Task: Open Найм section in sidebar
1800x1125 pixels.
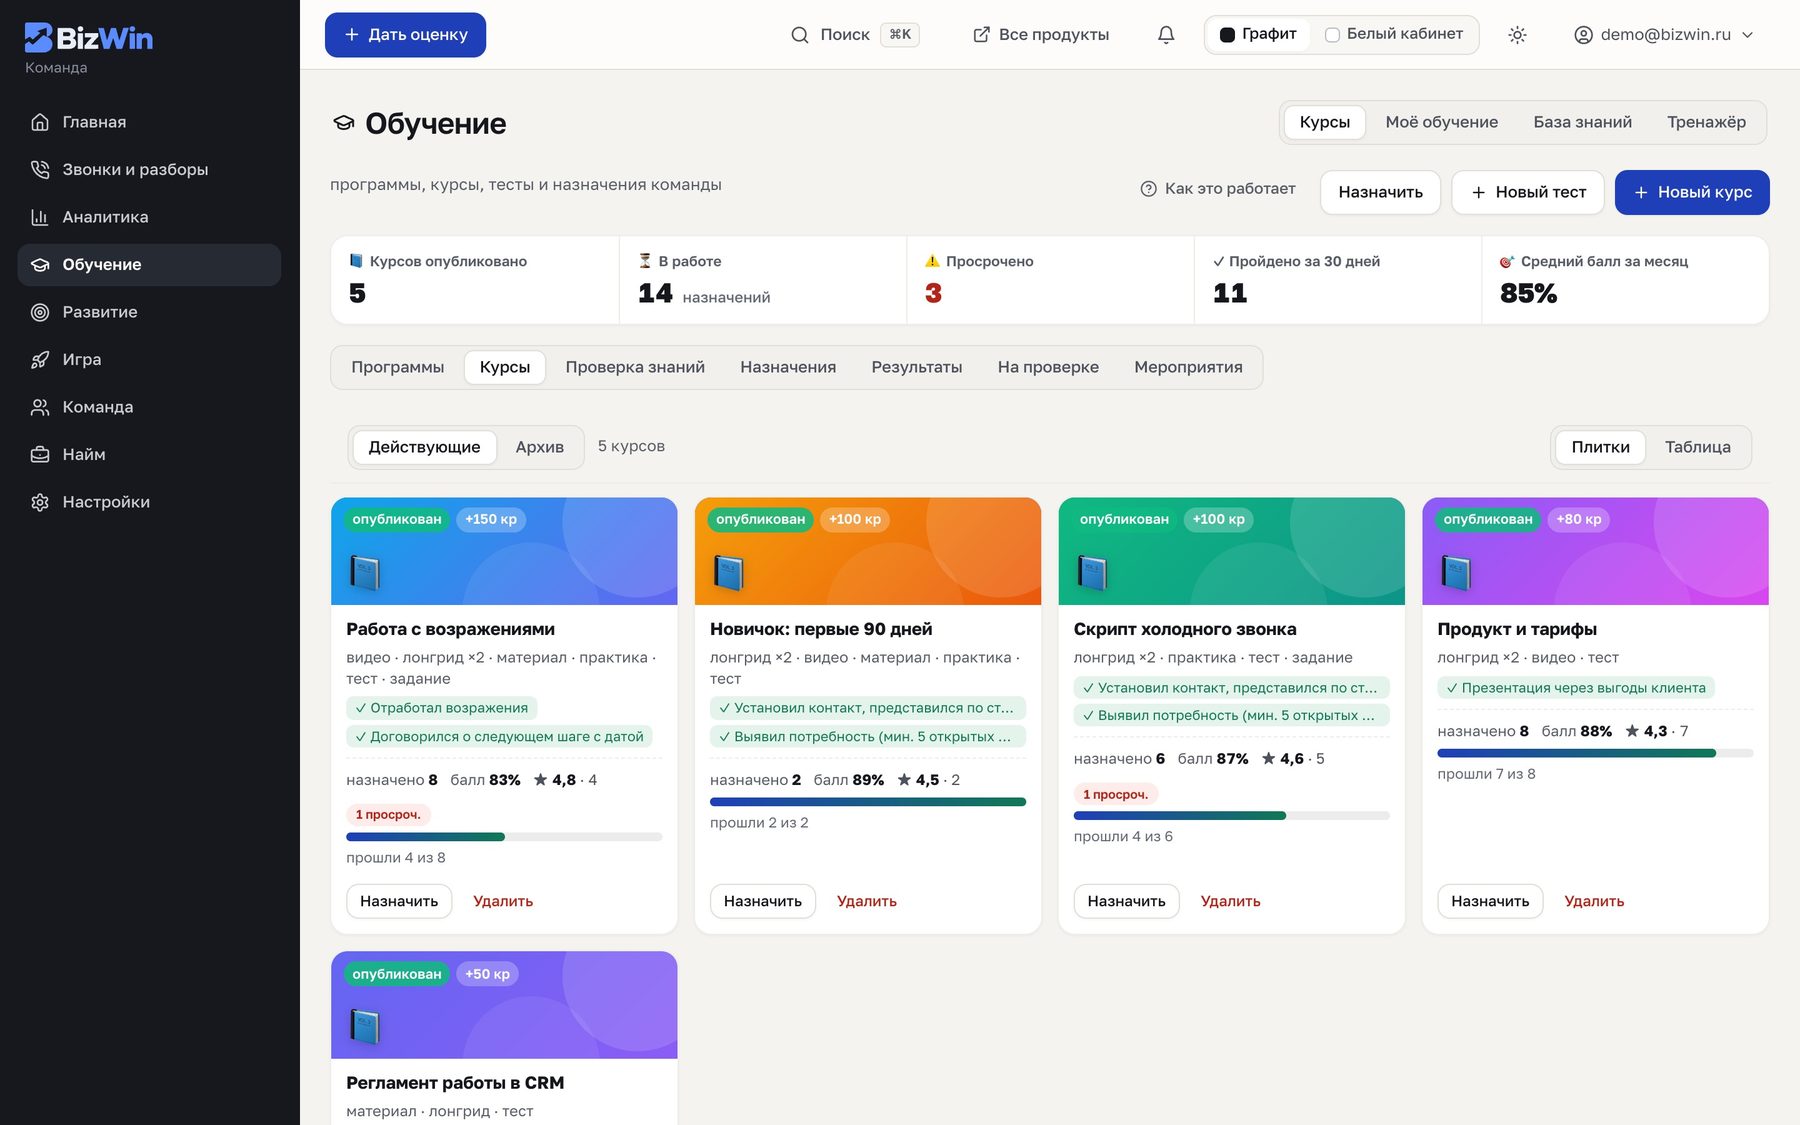Action: pyautogui.click(x=149, y=455)
